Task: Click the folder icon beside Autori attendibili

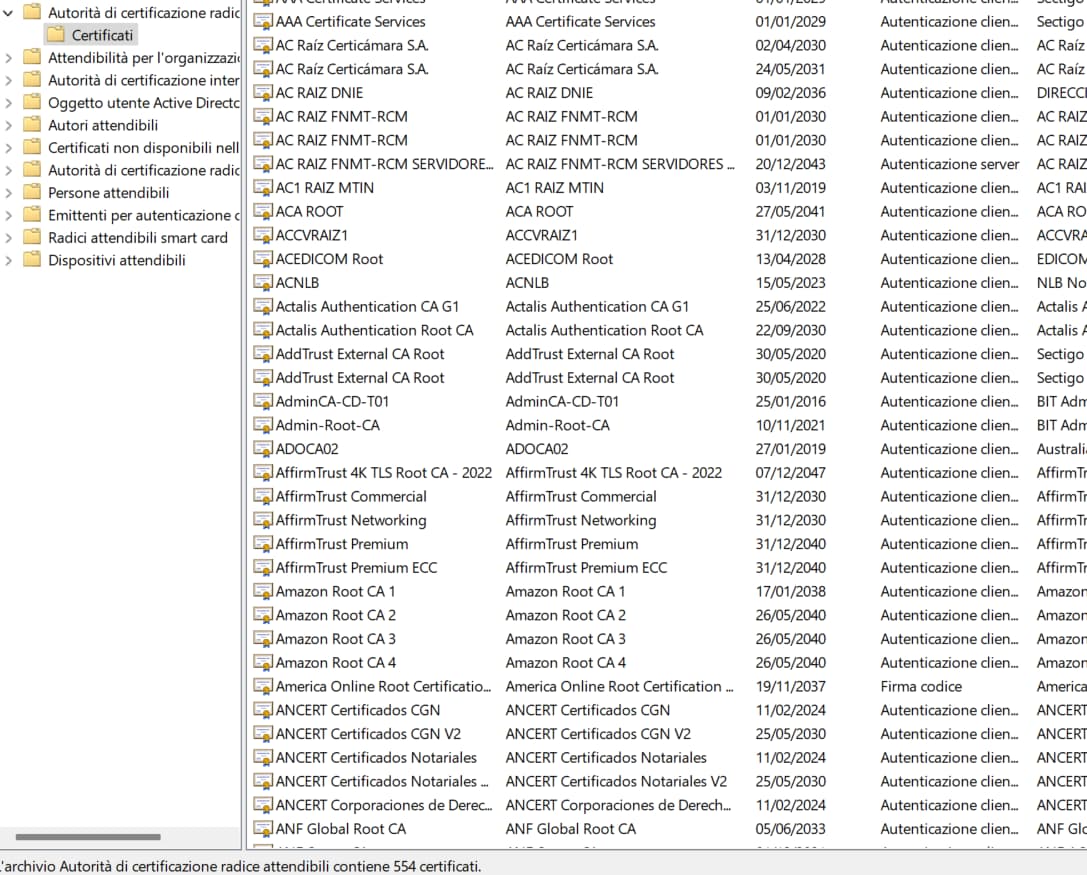Action: (x=33, y=124)
